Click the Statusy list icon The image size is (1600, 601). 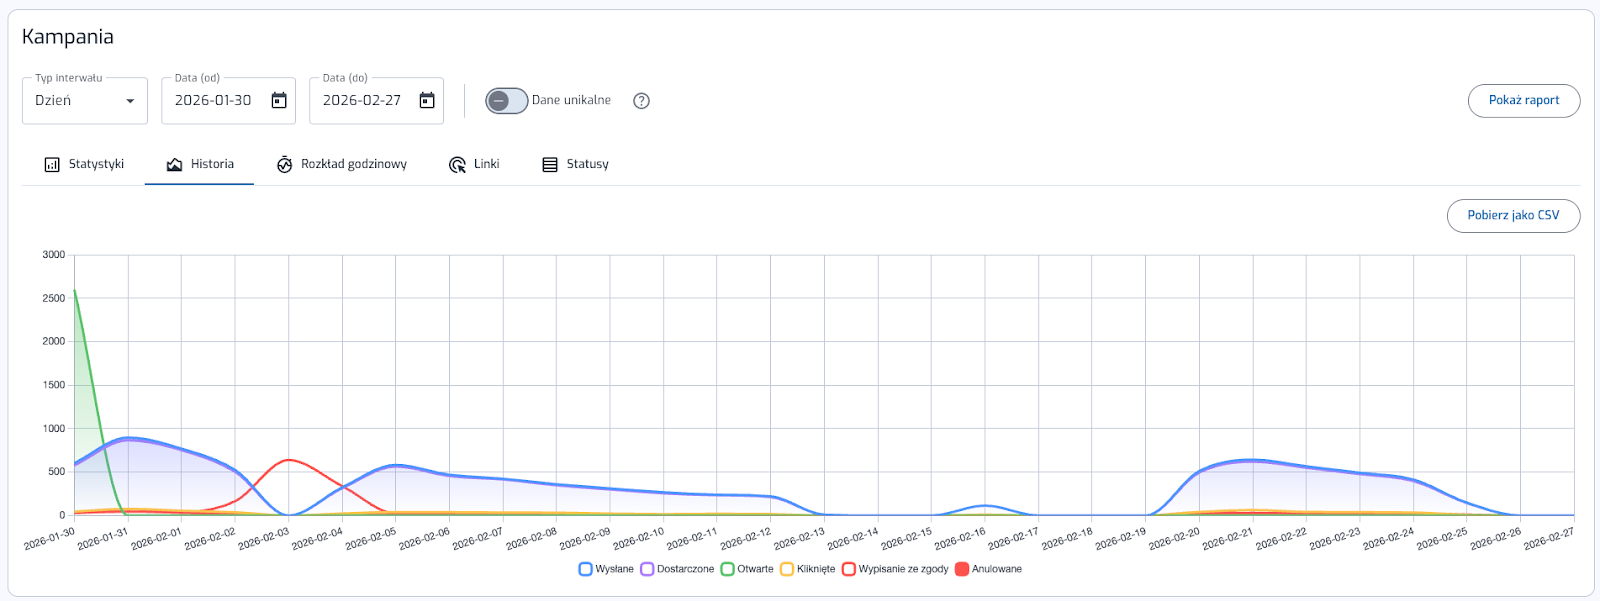coord(550,165)
